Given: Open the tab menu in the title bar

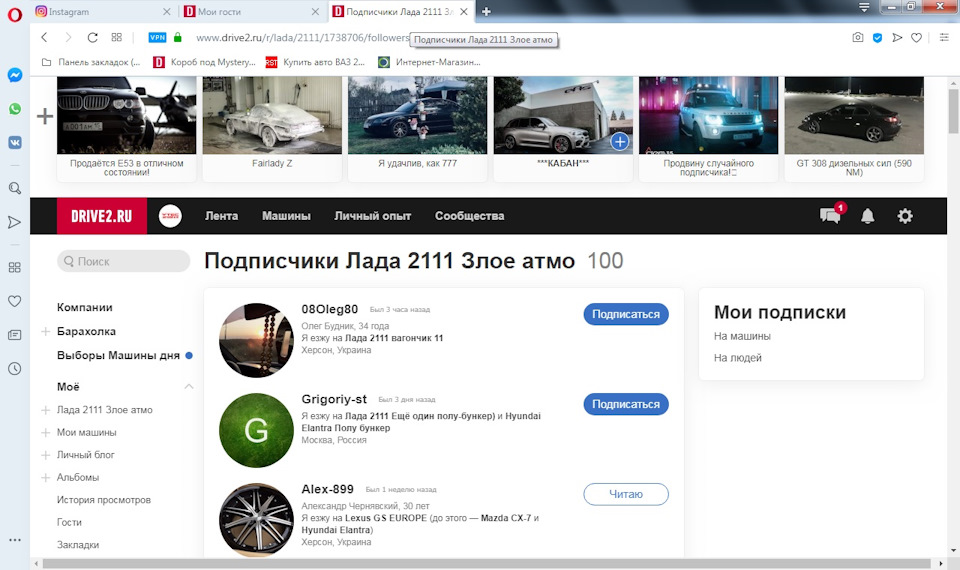Looking at the screenshot, I should point(864,7).
